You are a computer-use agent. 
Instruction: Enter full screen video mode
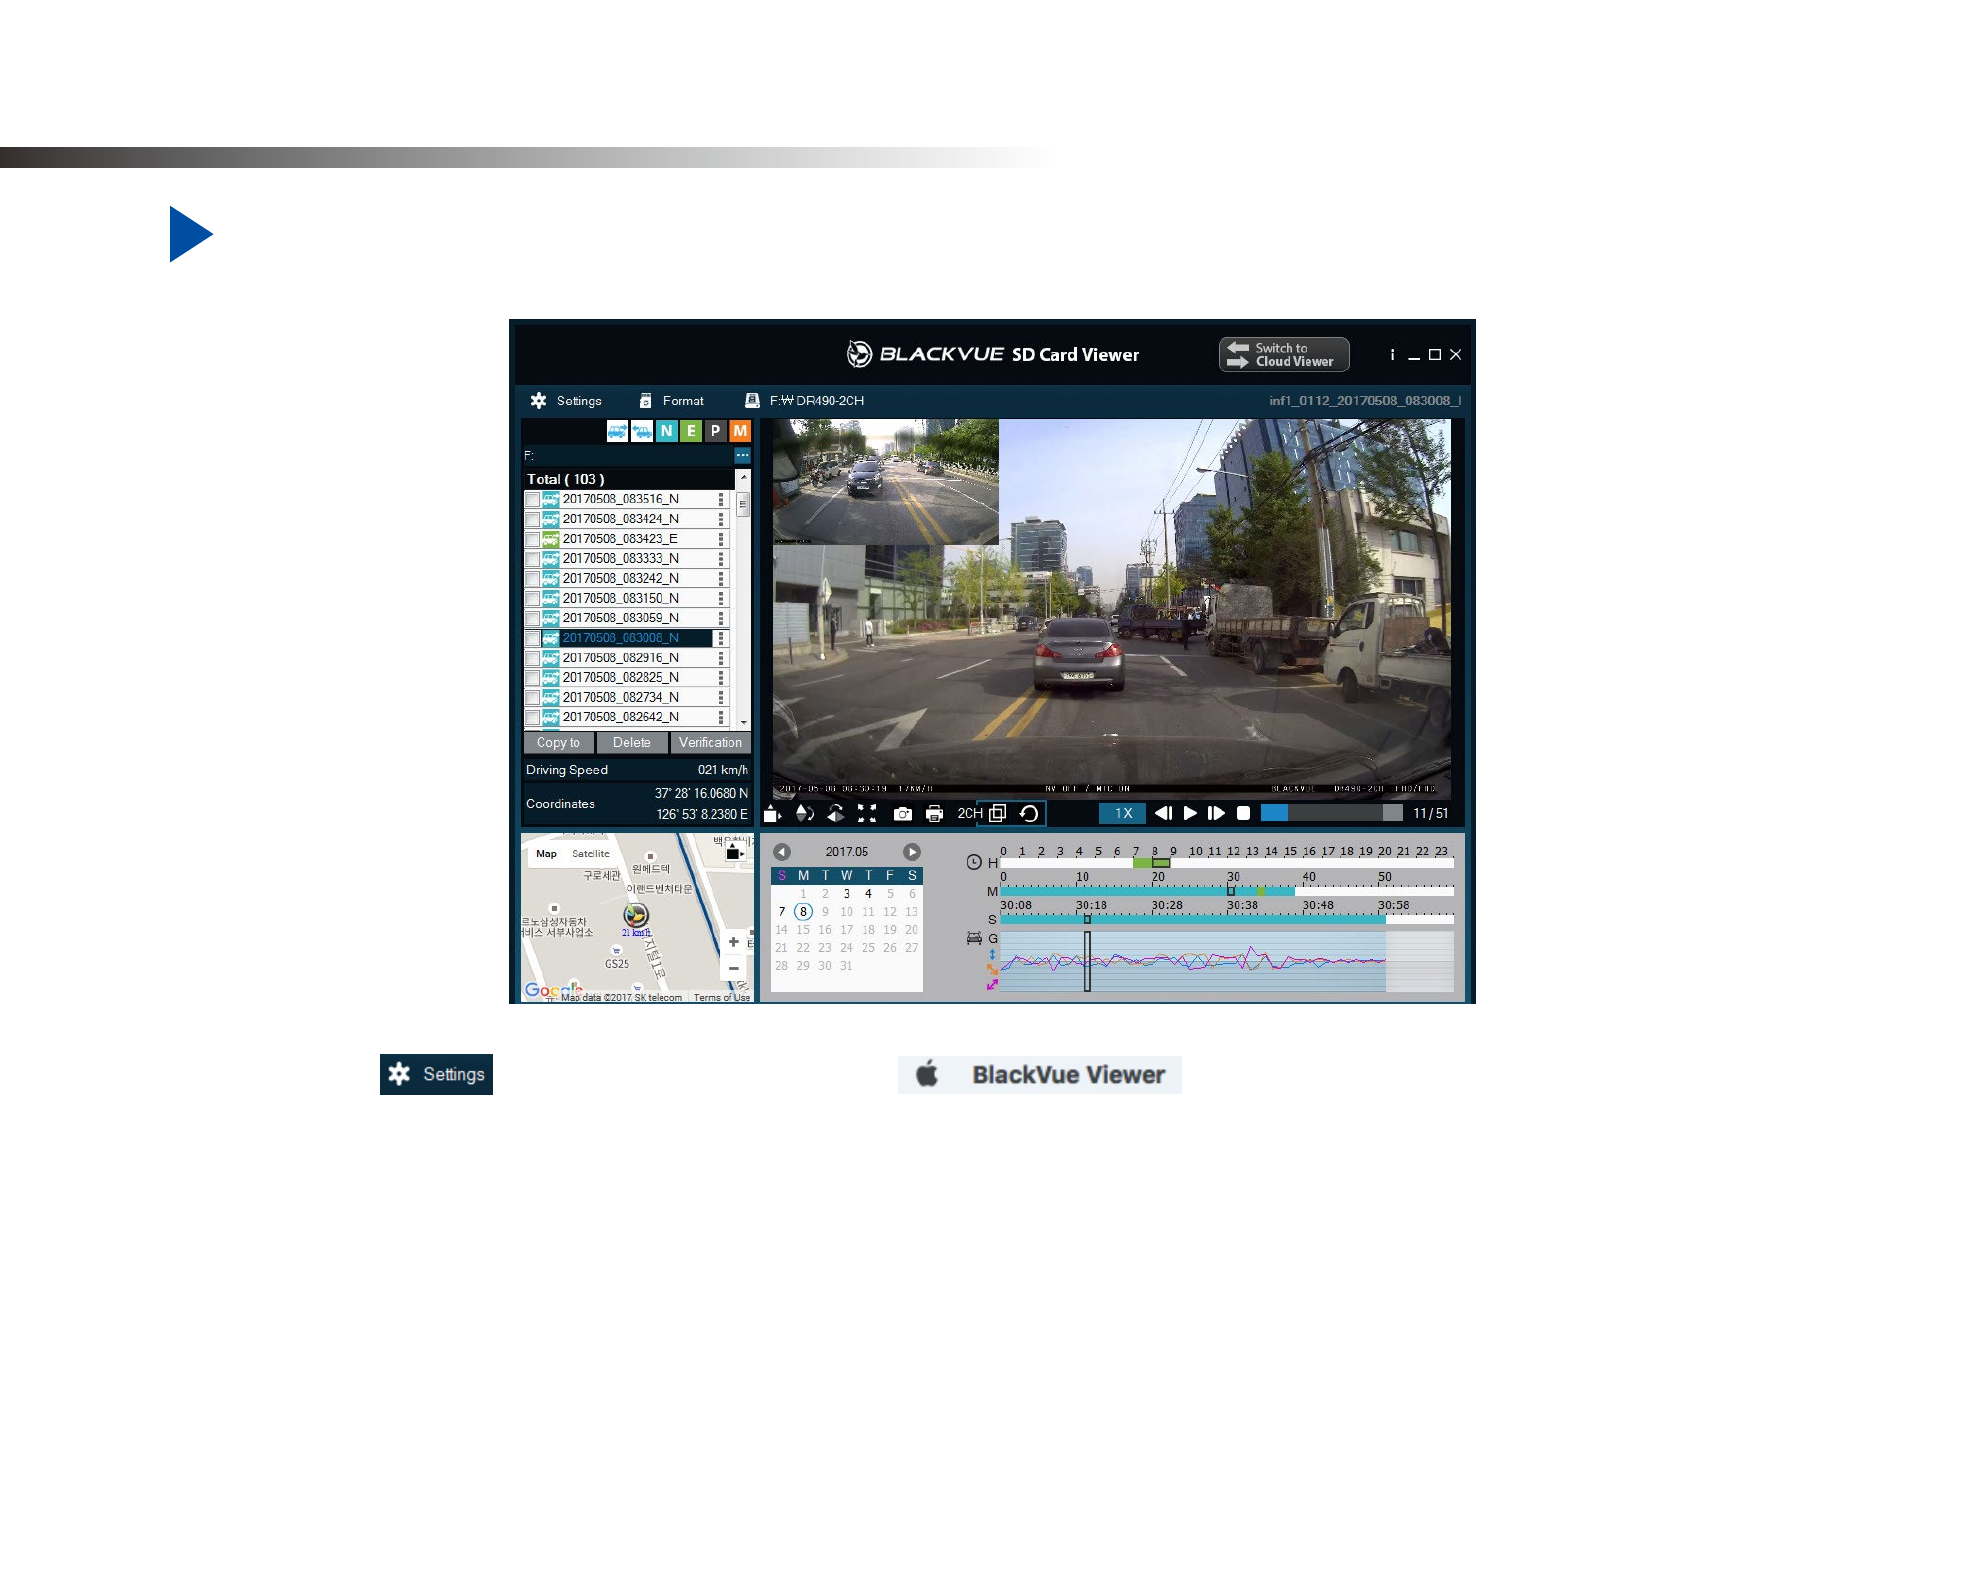(867, 814)
